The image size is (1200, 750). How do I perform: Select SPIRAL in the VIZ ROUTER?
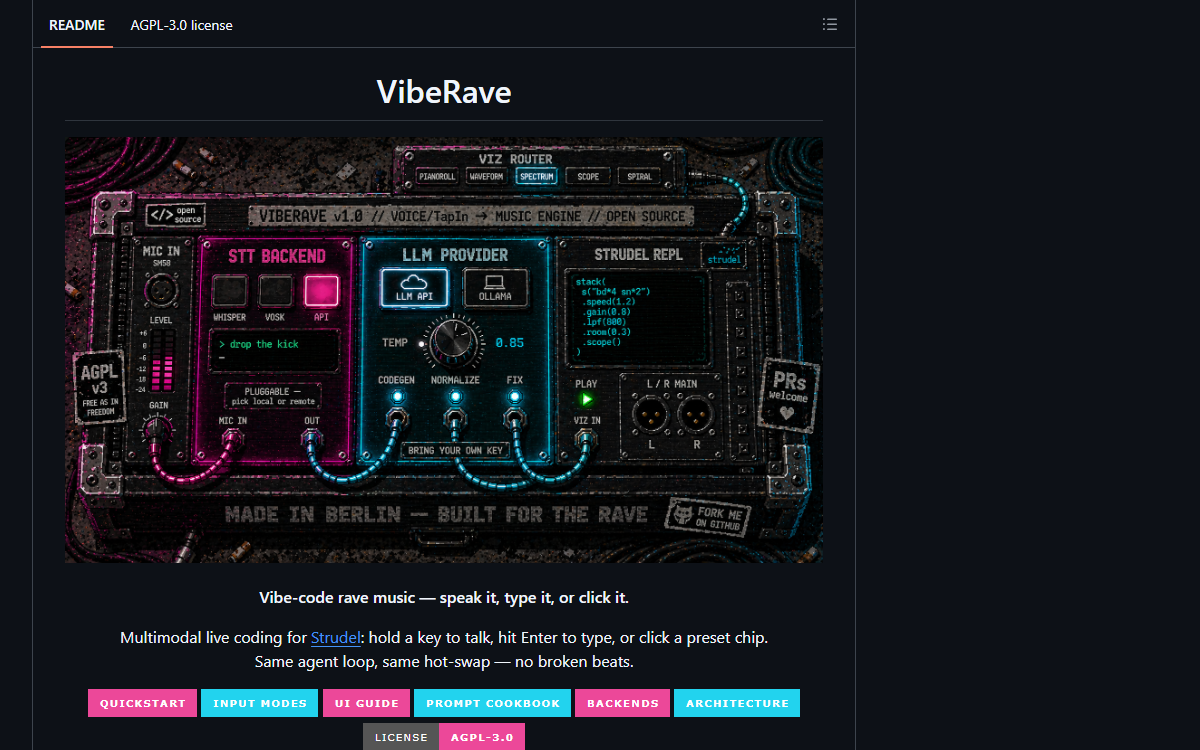[639, 177]
